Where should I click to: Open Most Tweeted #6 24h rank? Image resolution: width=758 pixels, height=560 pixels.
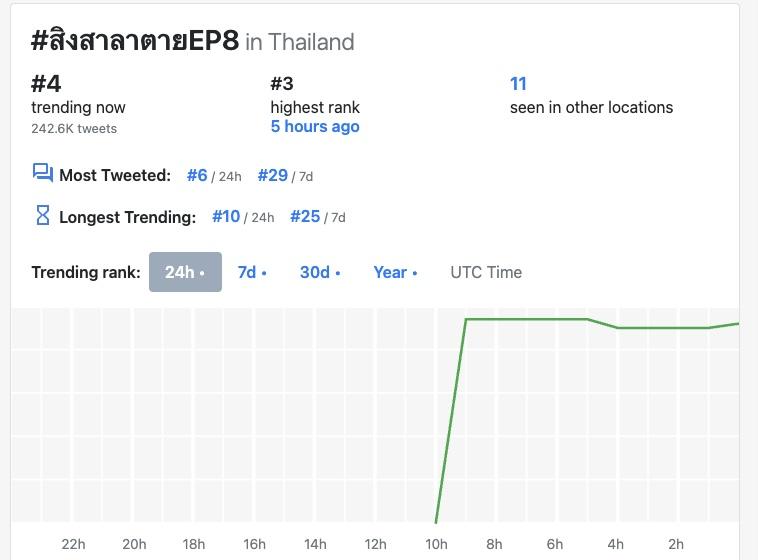click(197, 175)
